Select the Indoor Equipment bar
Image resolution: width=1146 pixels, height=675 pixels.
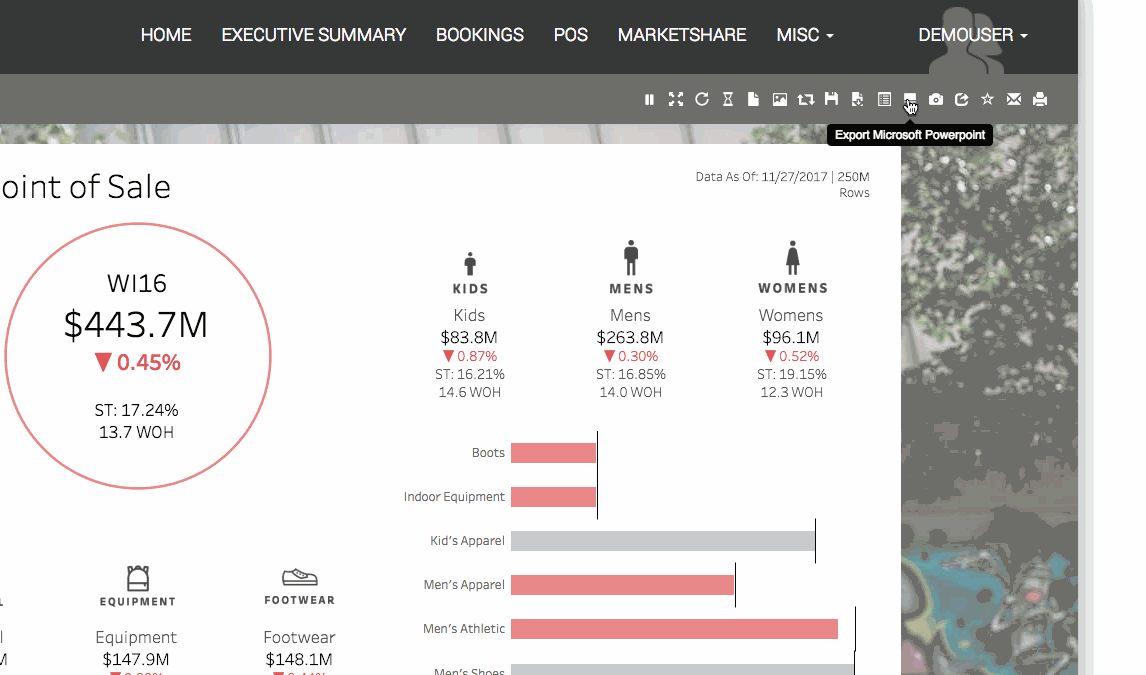[x=553, y=497]
